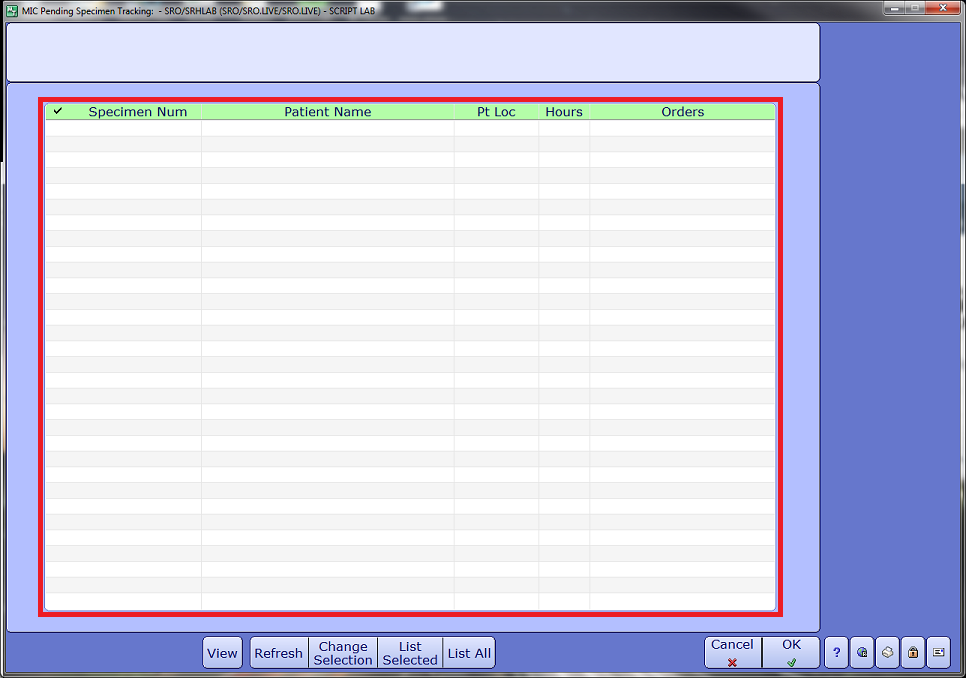Click the application icon in title bar
The width and height of the screenshot is (966, 678).
[11, 9]
